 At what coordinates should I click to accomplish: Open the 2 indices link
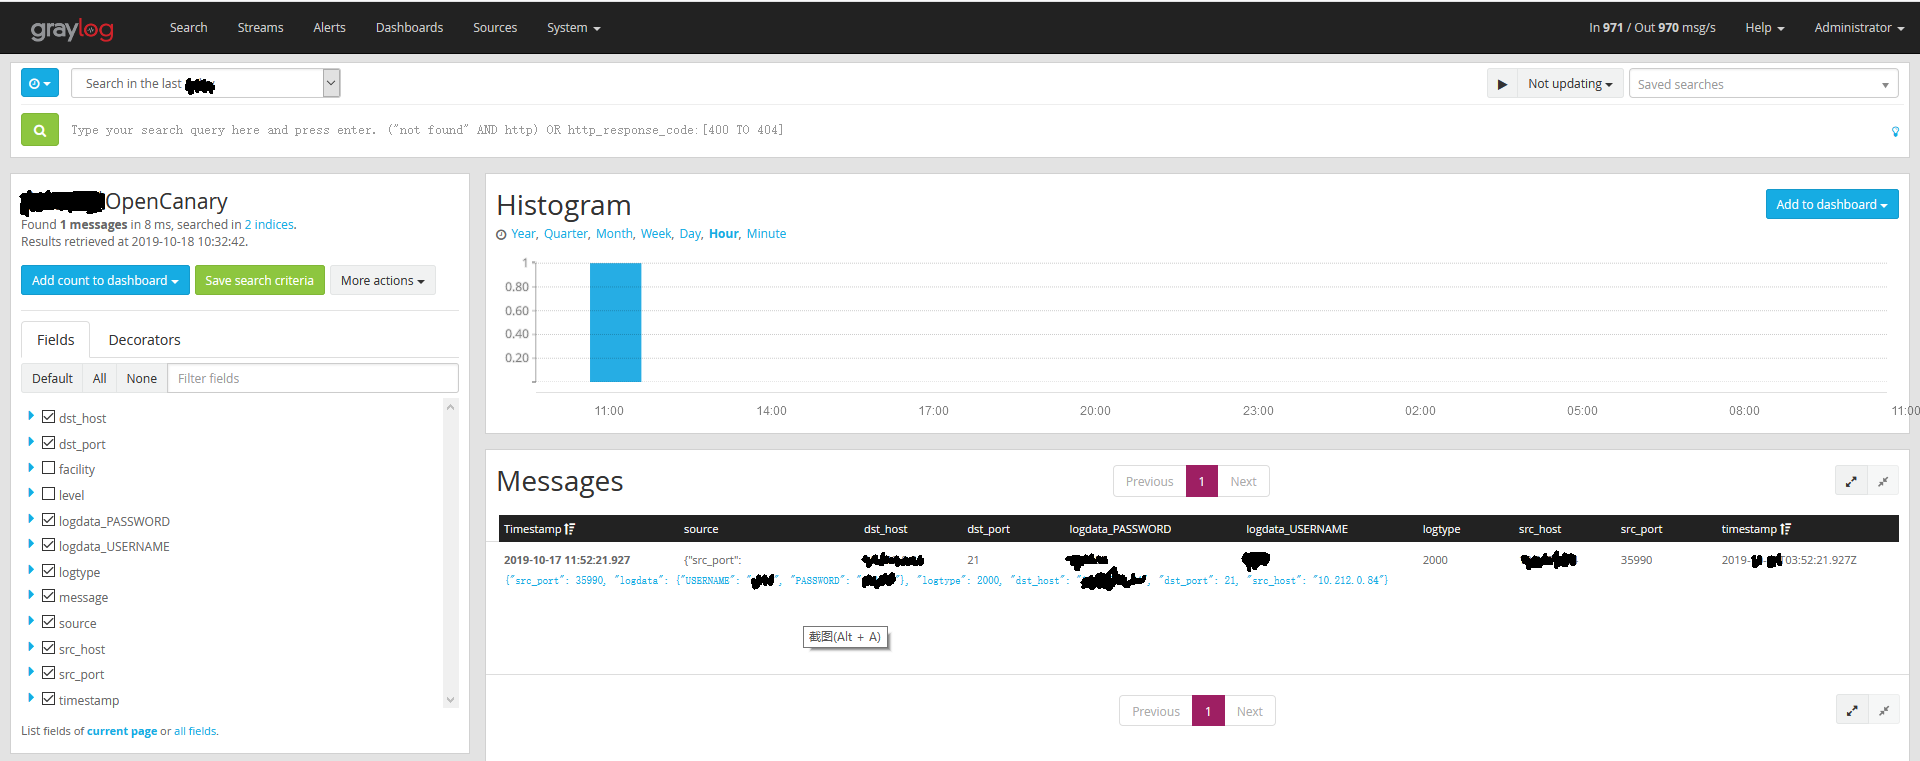pyautogui.click(x=269, y=224)
